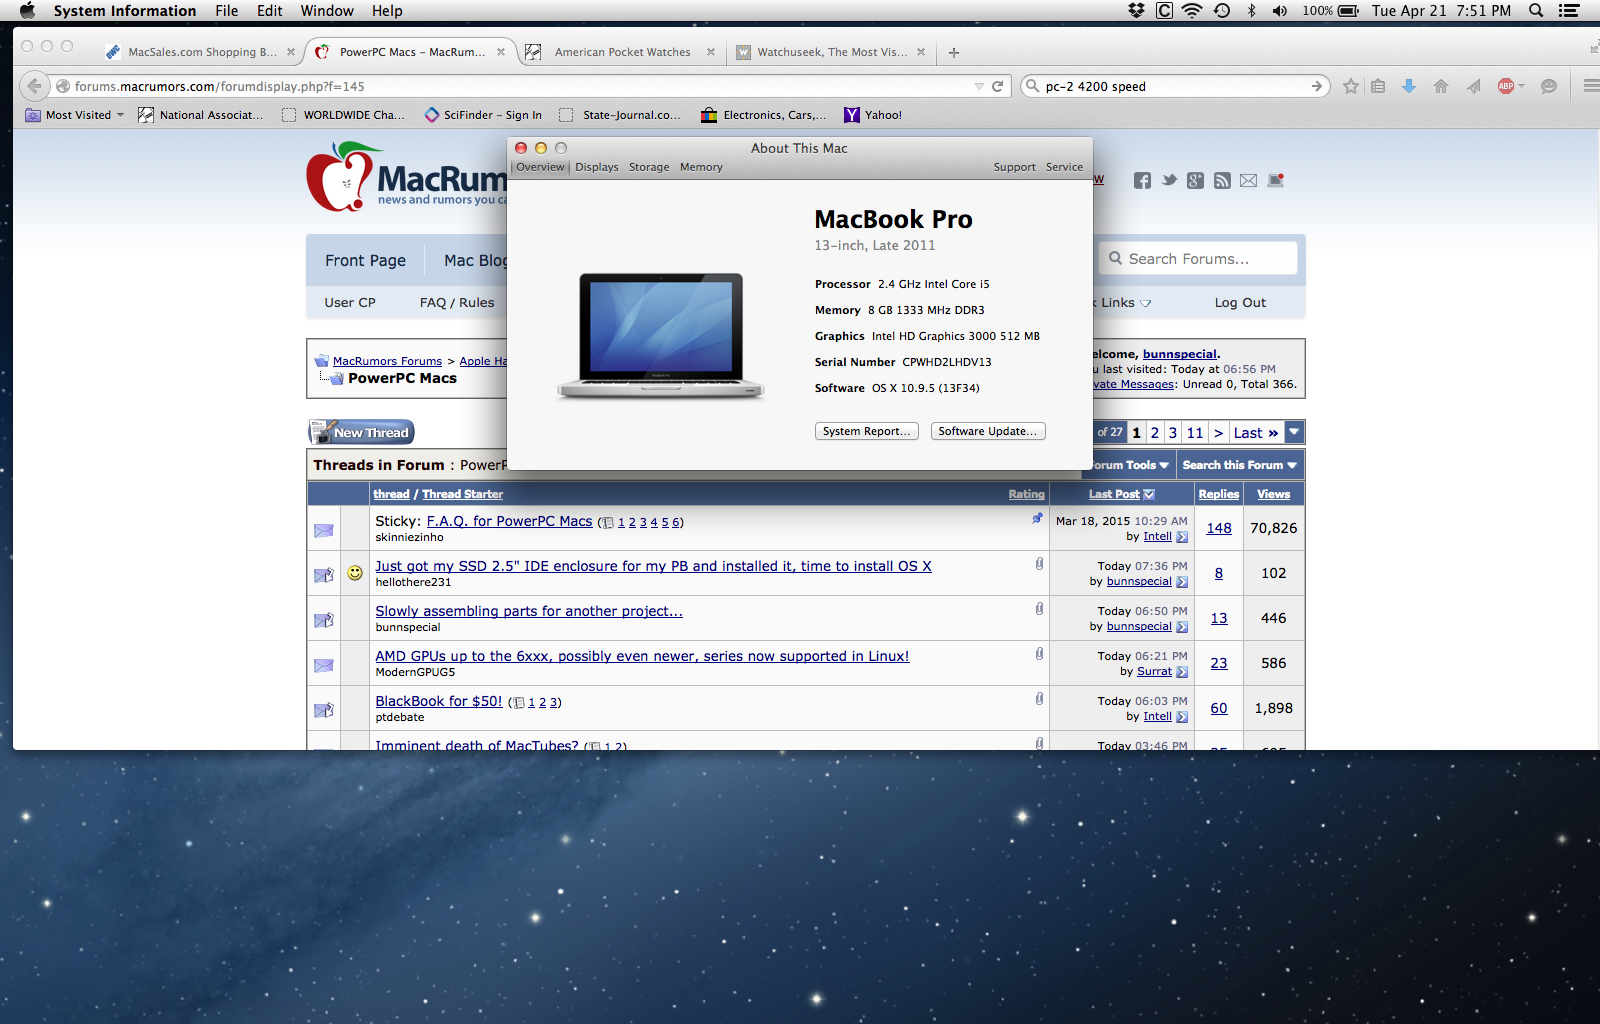Sort threads by Replies column
This screenshot has height=1024, width=1600.
tap(1219, 494)
